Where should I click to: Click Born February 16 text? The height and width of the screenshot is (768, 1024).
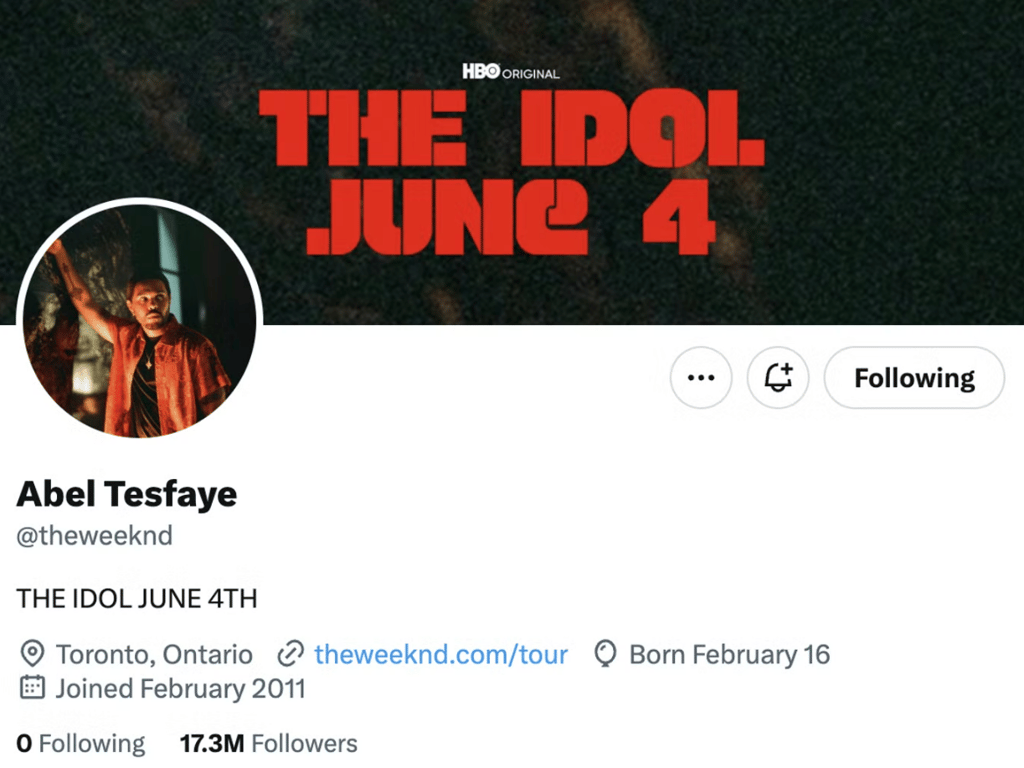tap(729, 654)
